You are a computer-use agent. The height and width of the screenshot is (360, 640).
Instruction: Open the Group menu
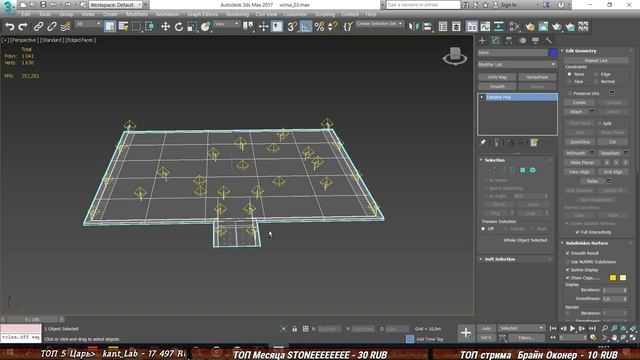[x=66, y=14]
